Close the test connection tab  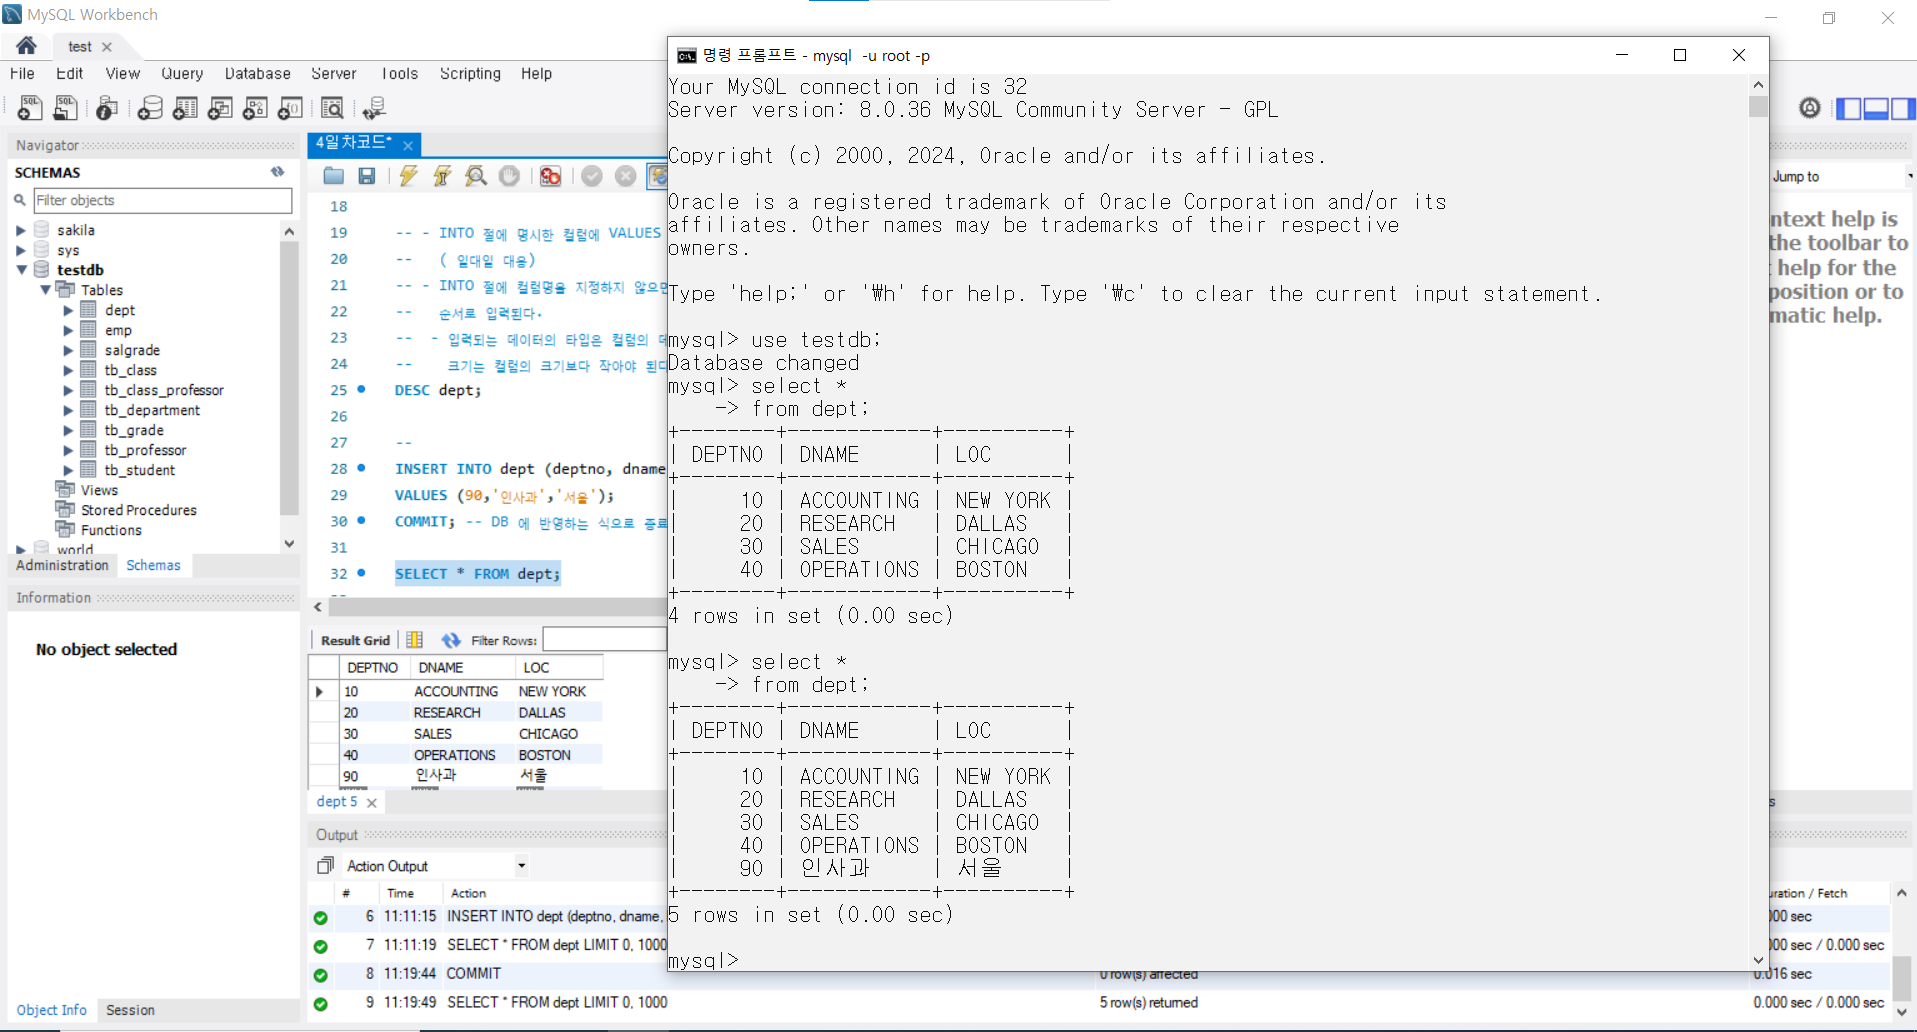107,47
